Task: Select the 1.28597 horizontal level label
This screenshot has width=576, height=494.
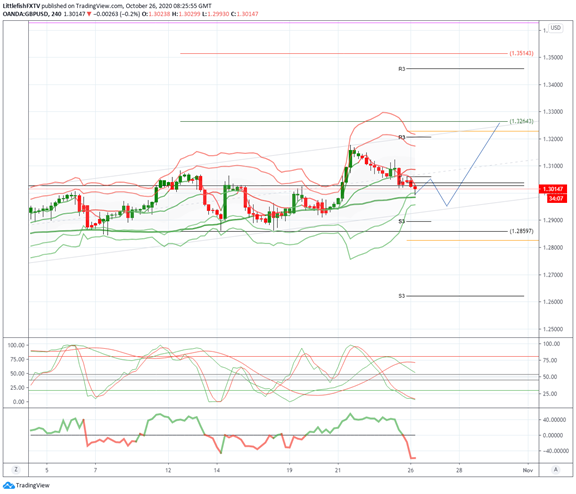Action: 521,231
